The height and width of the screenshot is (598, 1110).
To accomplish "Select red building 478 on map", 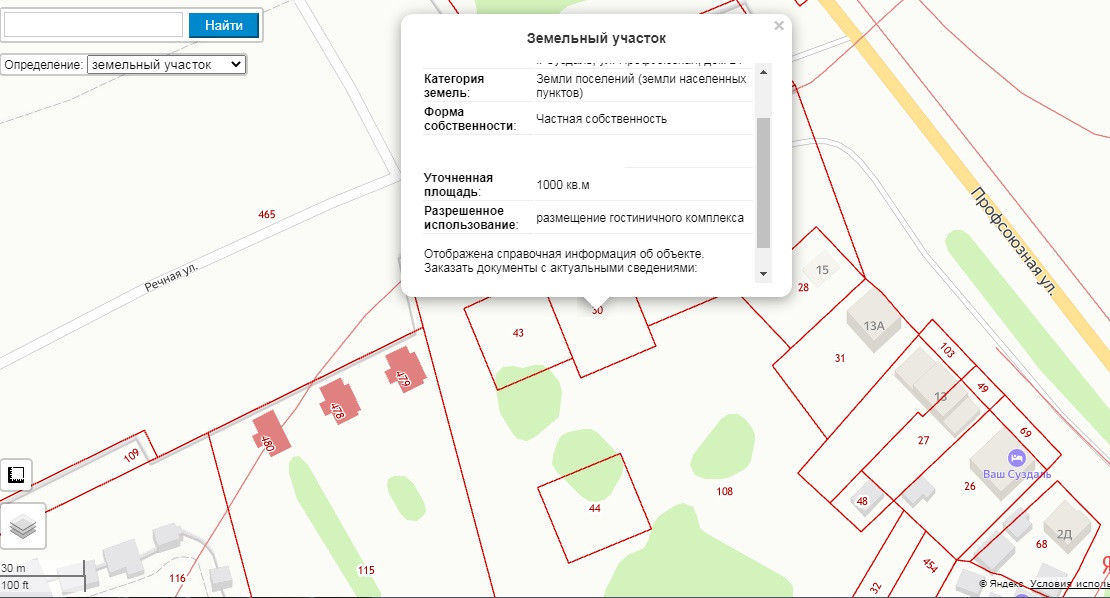I will point(339,402).
